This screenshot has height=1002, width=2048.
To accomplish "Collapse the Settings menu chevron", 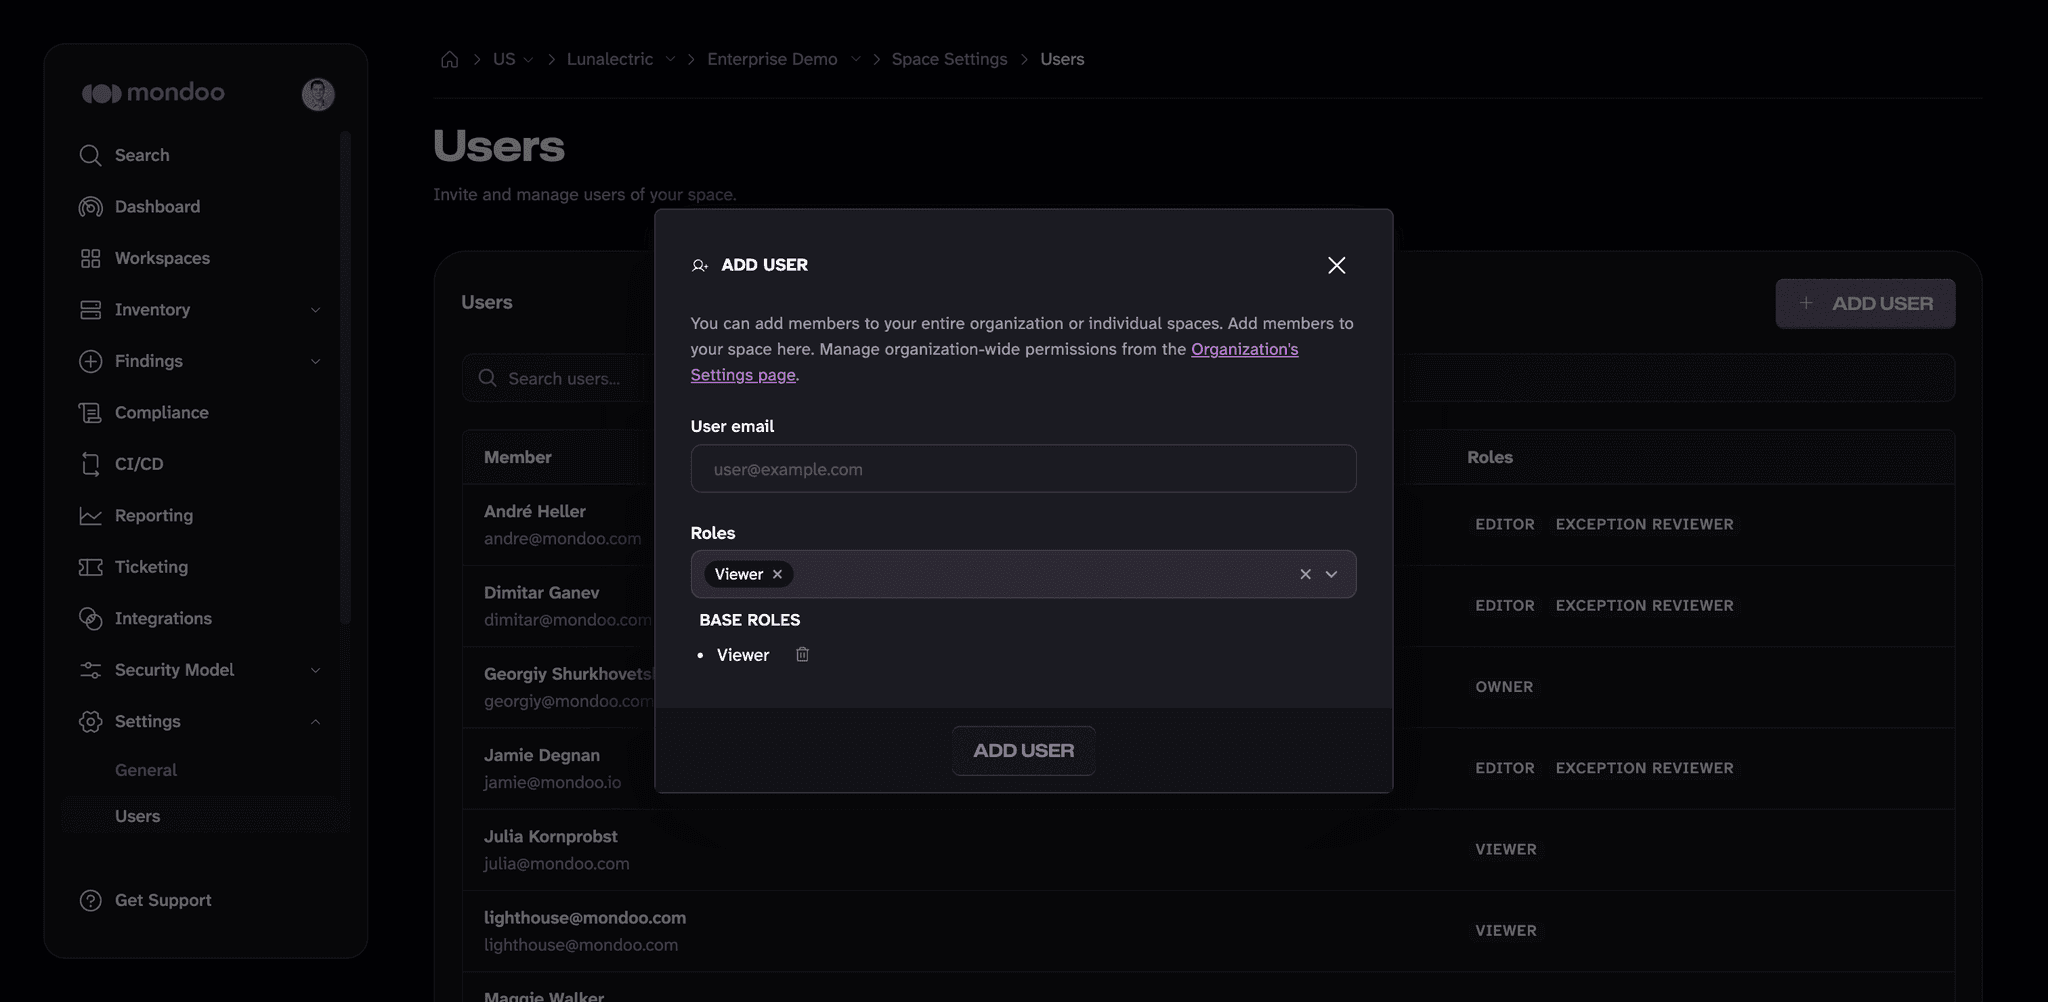I will (315, 722).
